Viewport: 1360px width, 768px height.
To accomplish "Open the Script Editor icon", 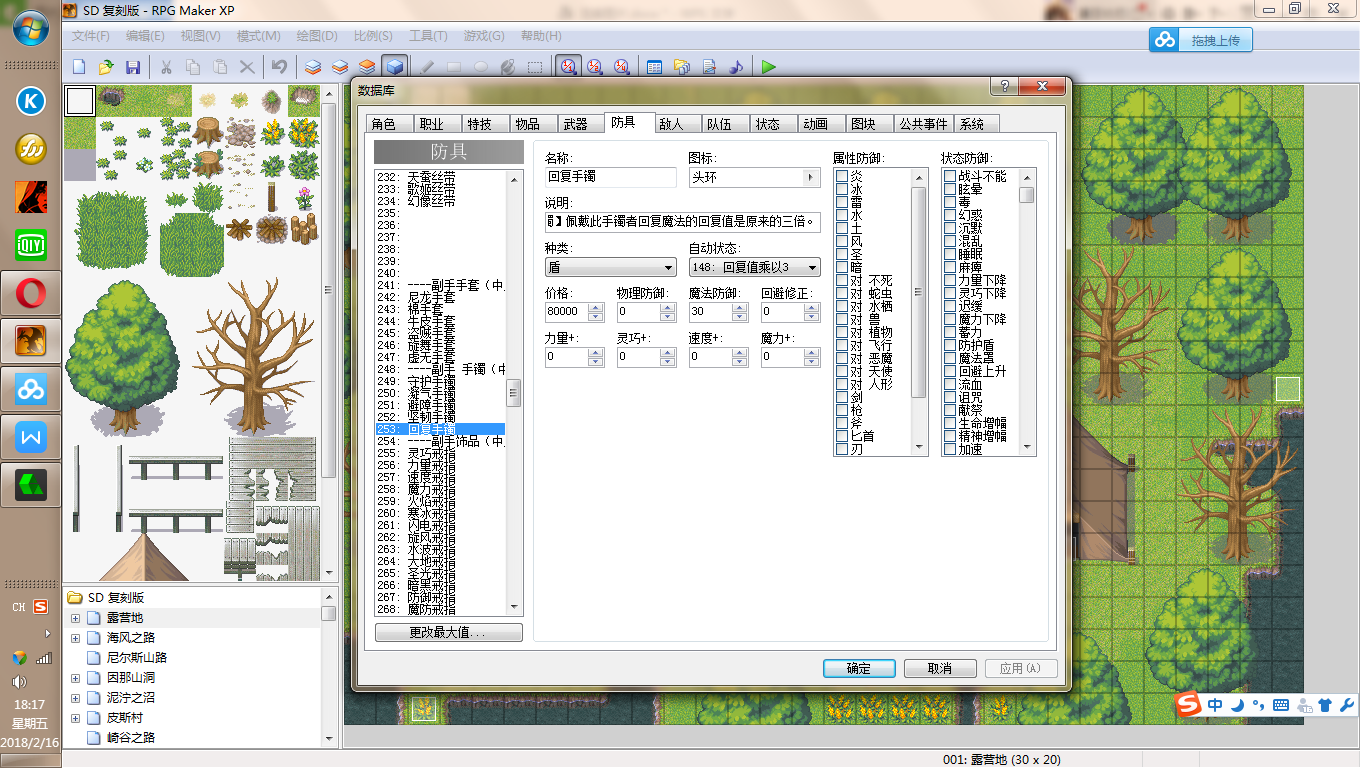I will (x=709, y=67).
